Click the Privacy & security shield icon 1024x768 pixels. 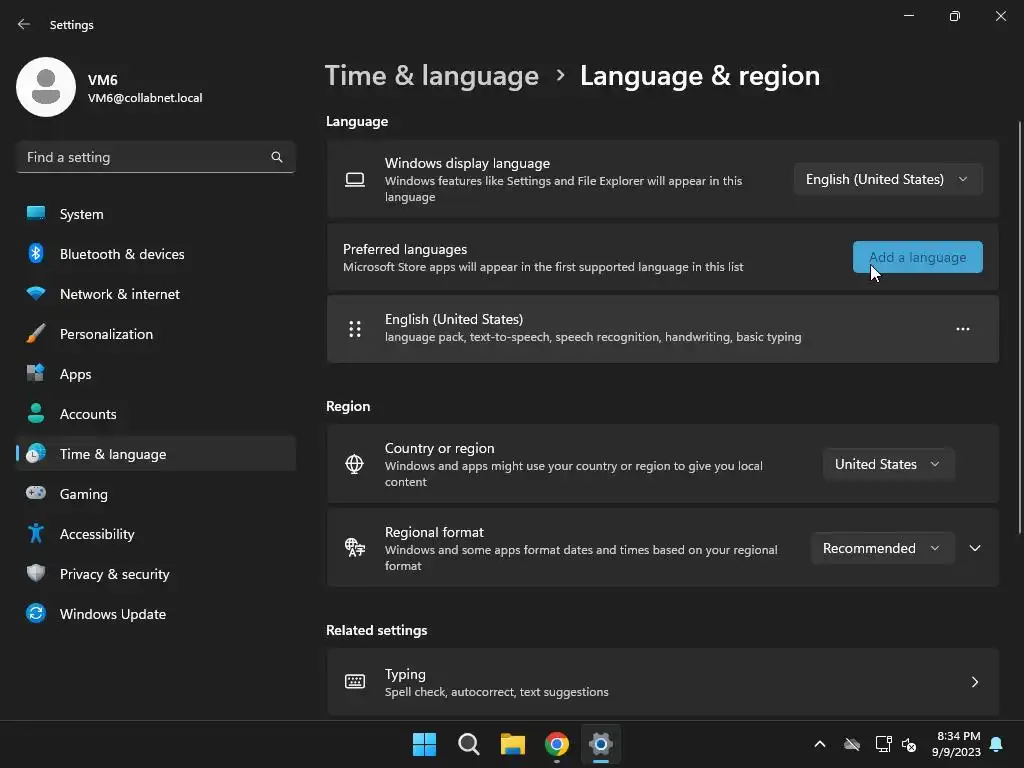[36, 573]
